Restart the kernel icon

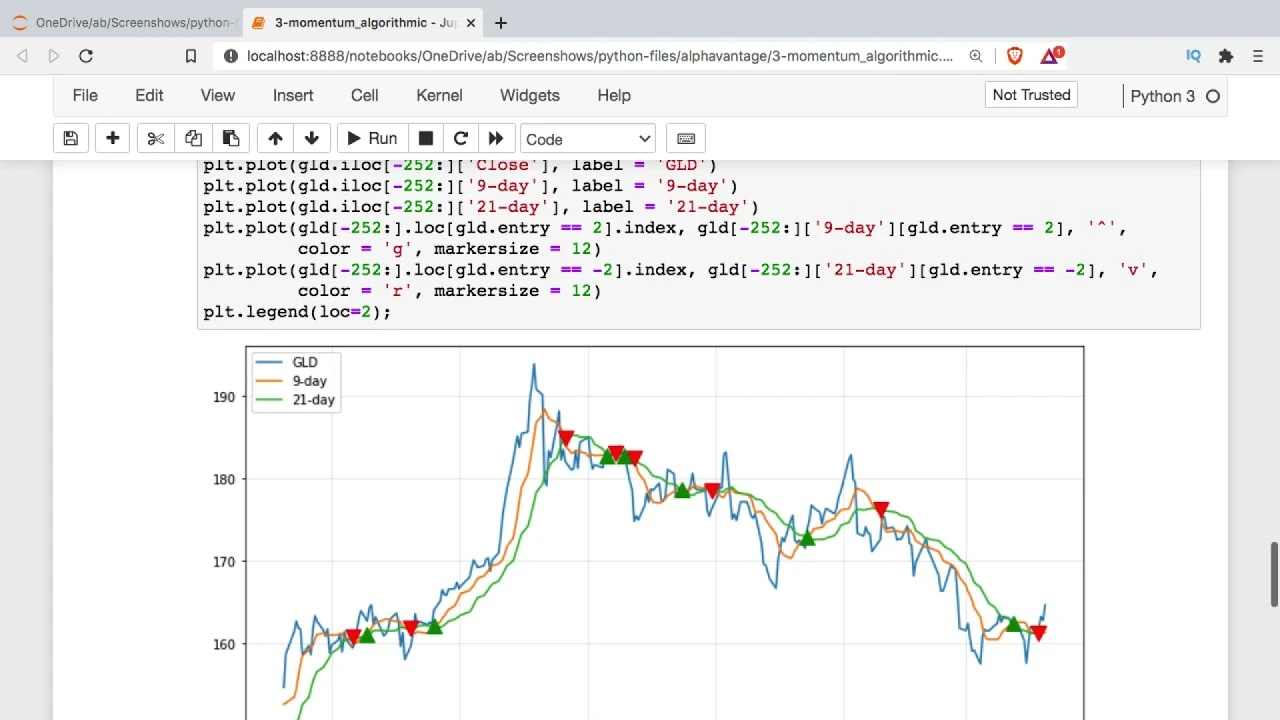pos(461,139)
